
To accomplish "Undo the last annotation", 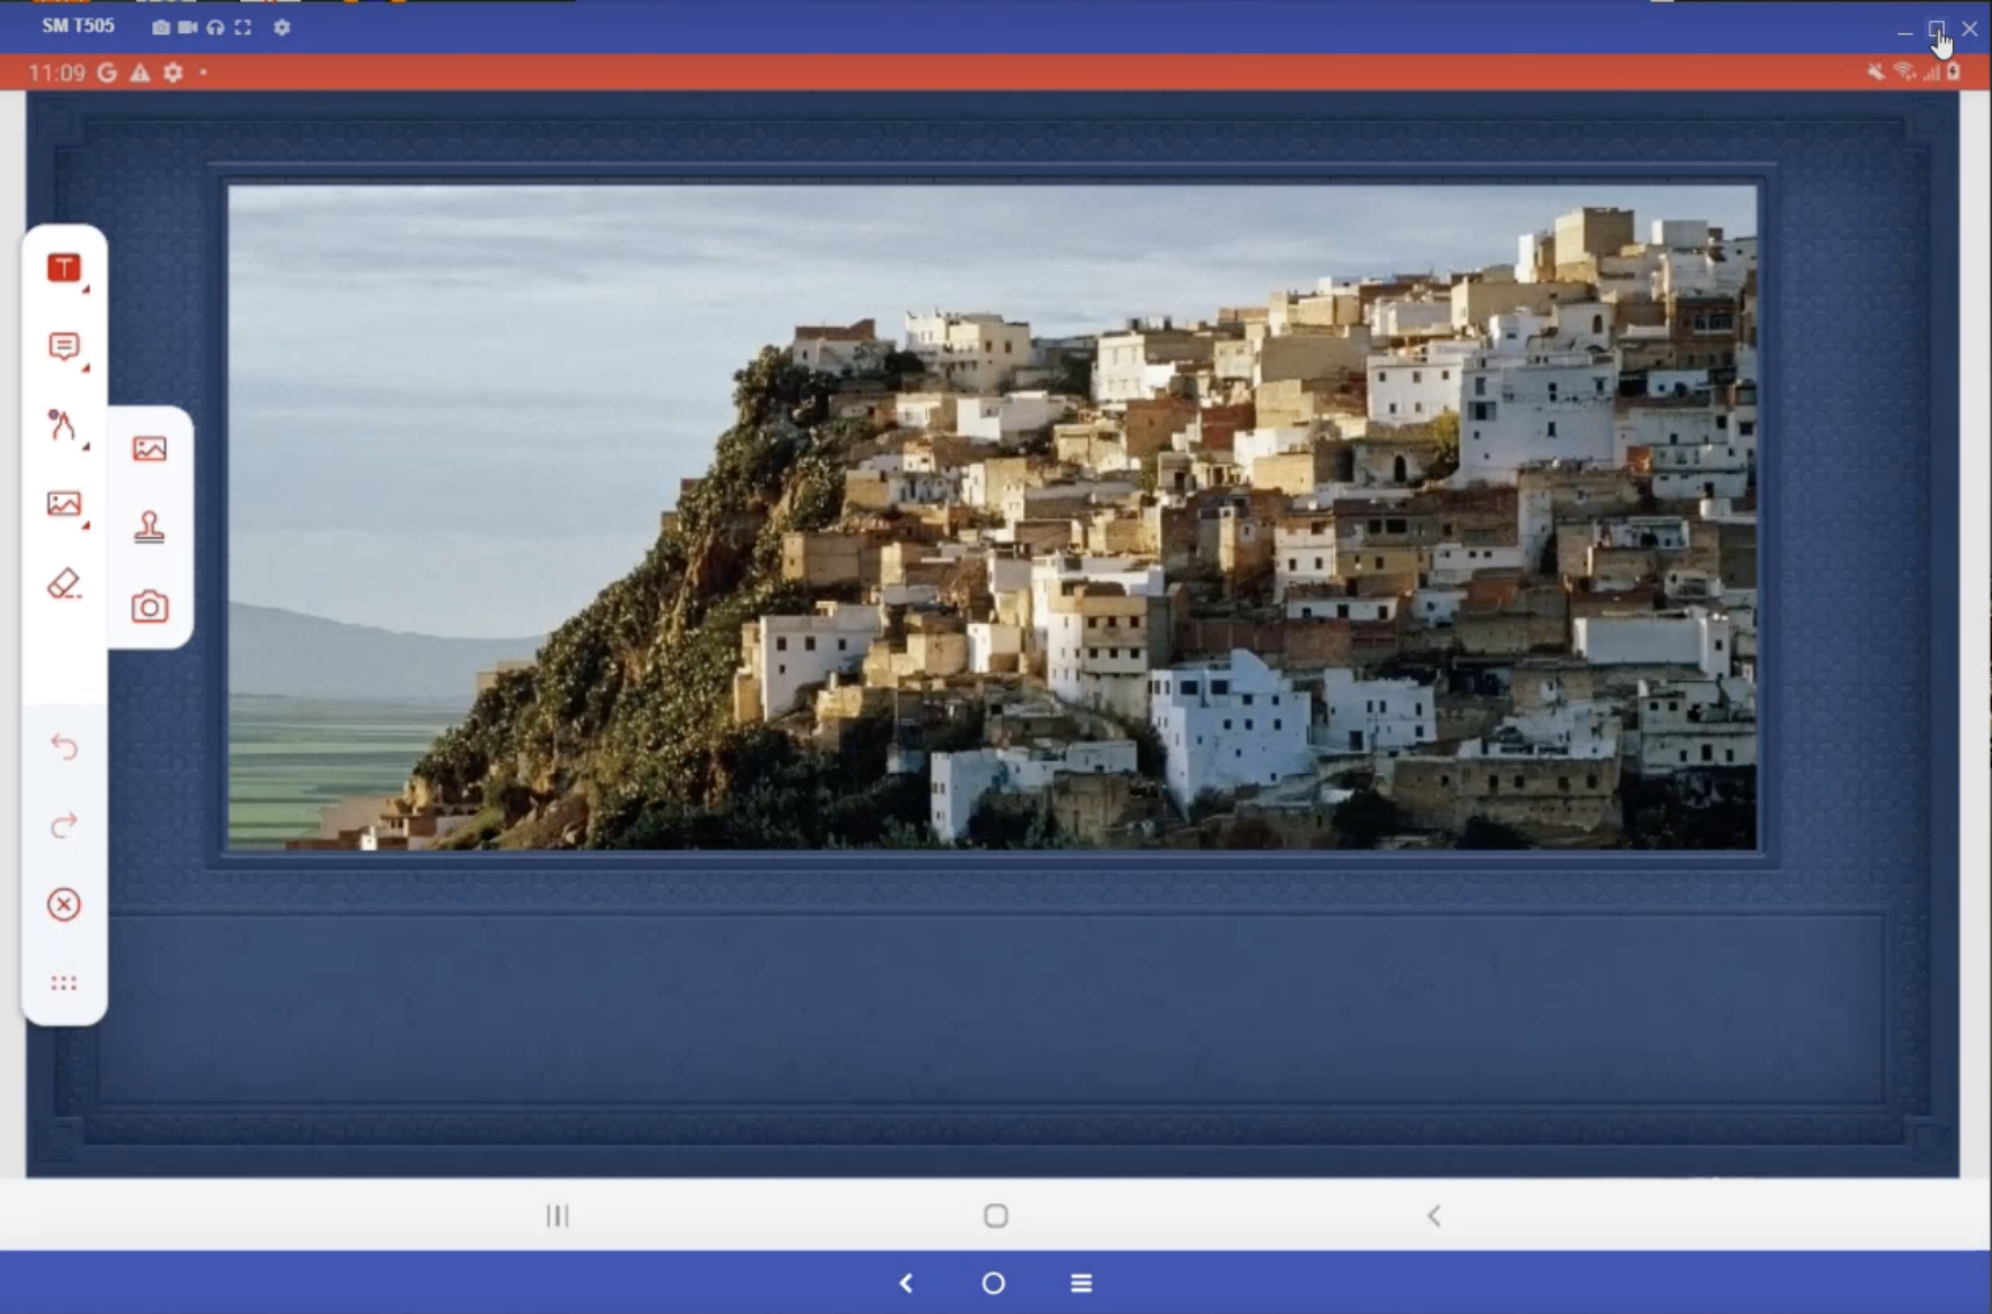I will click(64, 747).
